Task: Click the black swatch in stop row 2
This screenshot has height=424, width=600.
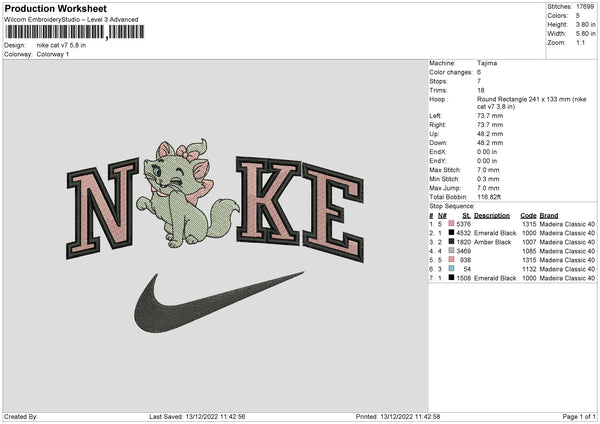Action: click(x=452, y=233)
